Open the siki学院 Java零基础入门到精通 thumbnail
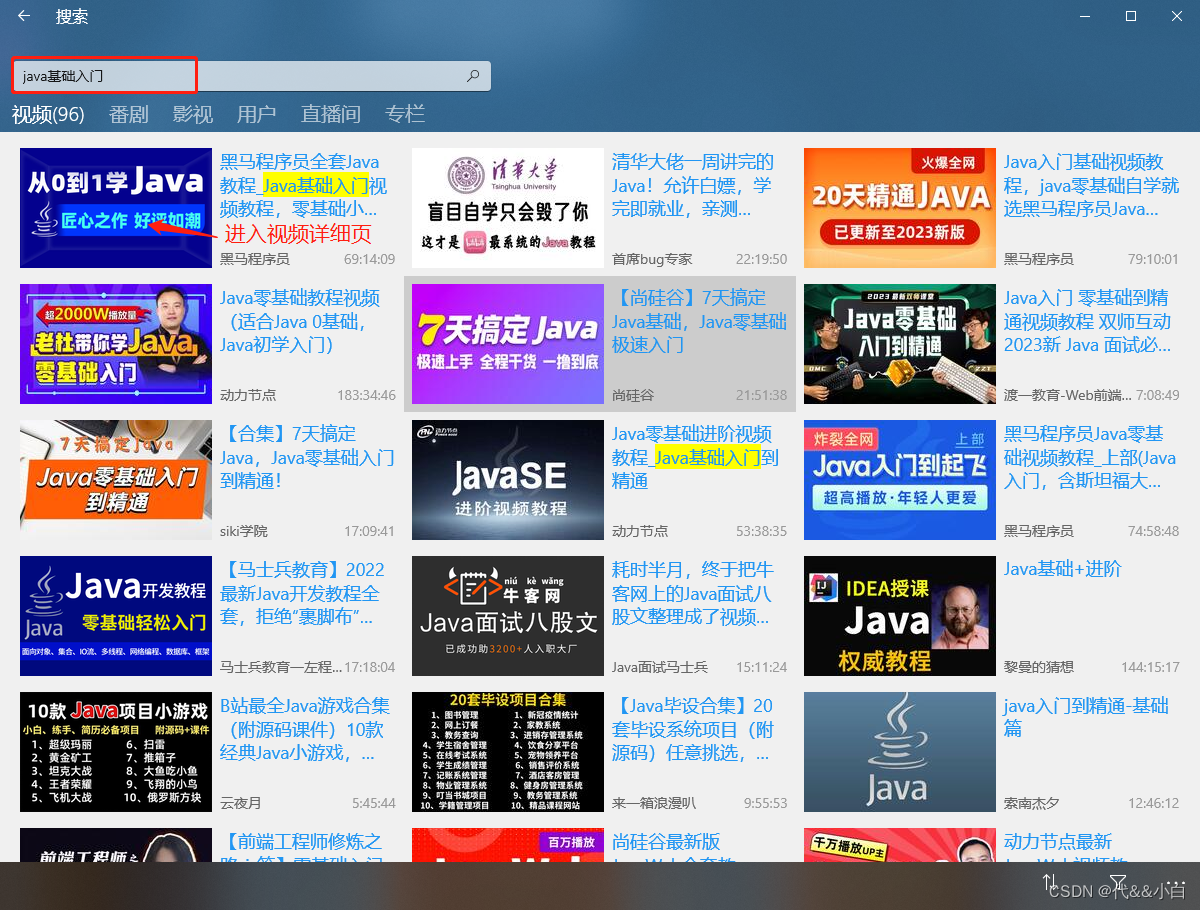The image size is (1200, 910). pos(116,480)
